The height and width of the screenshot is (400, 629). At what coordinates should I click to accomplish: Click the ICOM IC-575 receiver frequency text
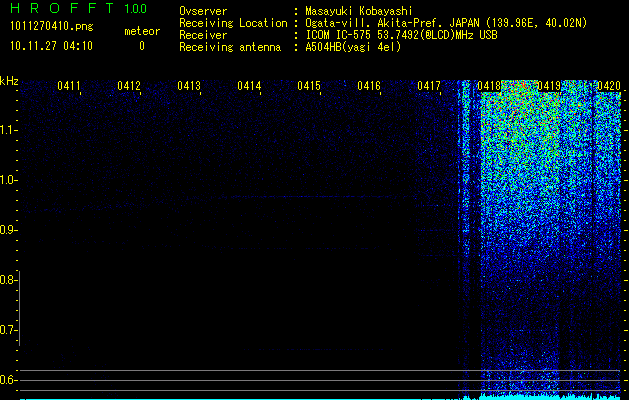[x=401, y=35]
